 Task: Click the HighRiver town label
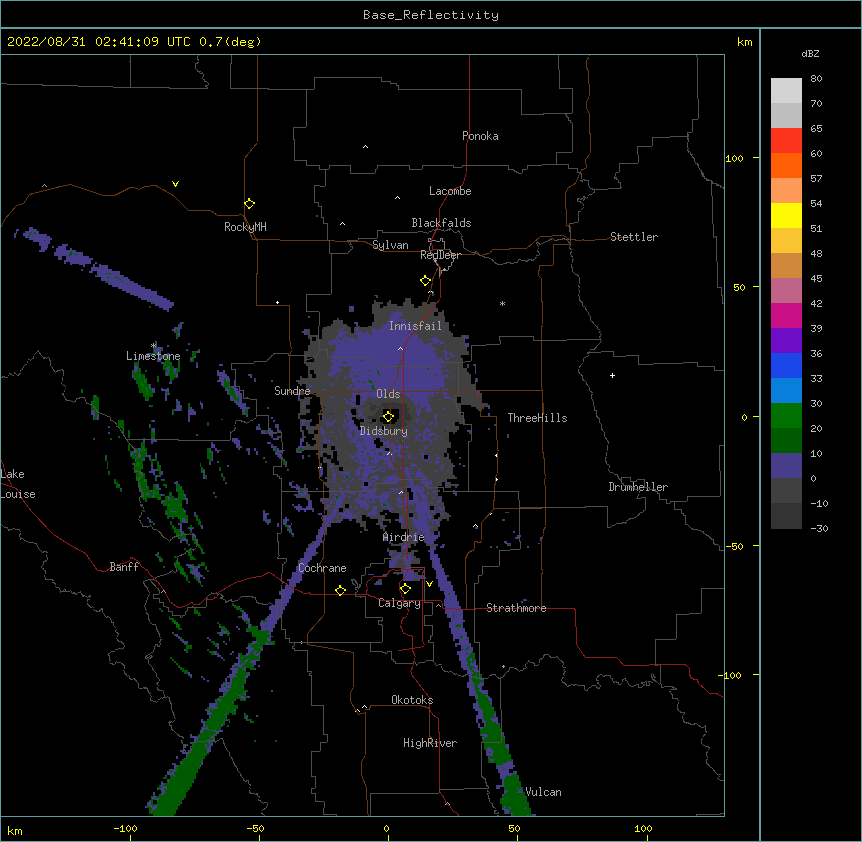coord(430,743)
